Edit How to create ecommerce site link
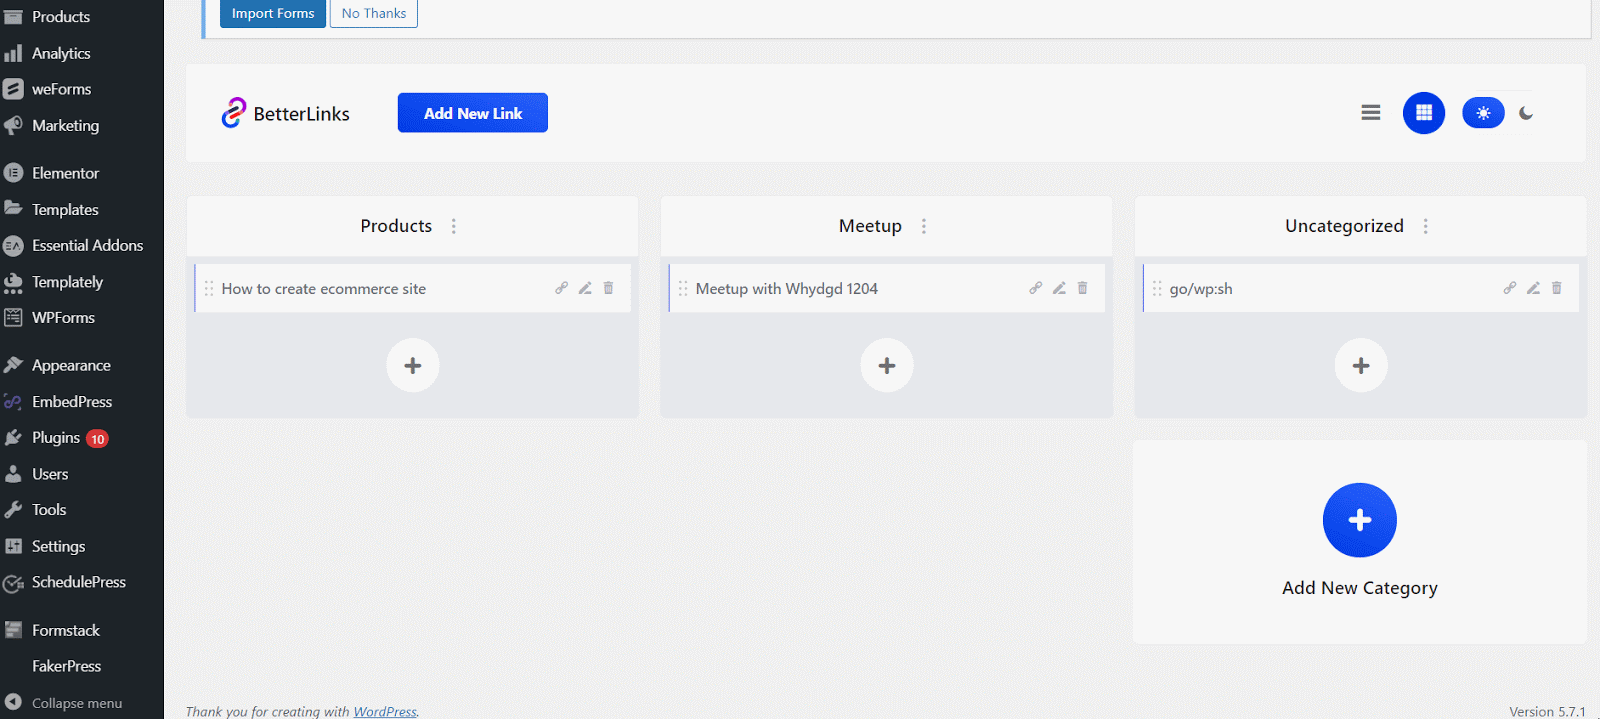Image resolution: width=1600 pixels, height=719 pixels. [x=585, y=288]
